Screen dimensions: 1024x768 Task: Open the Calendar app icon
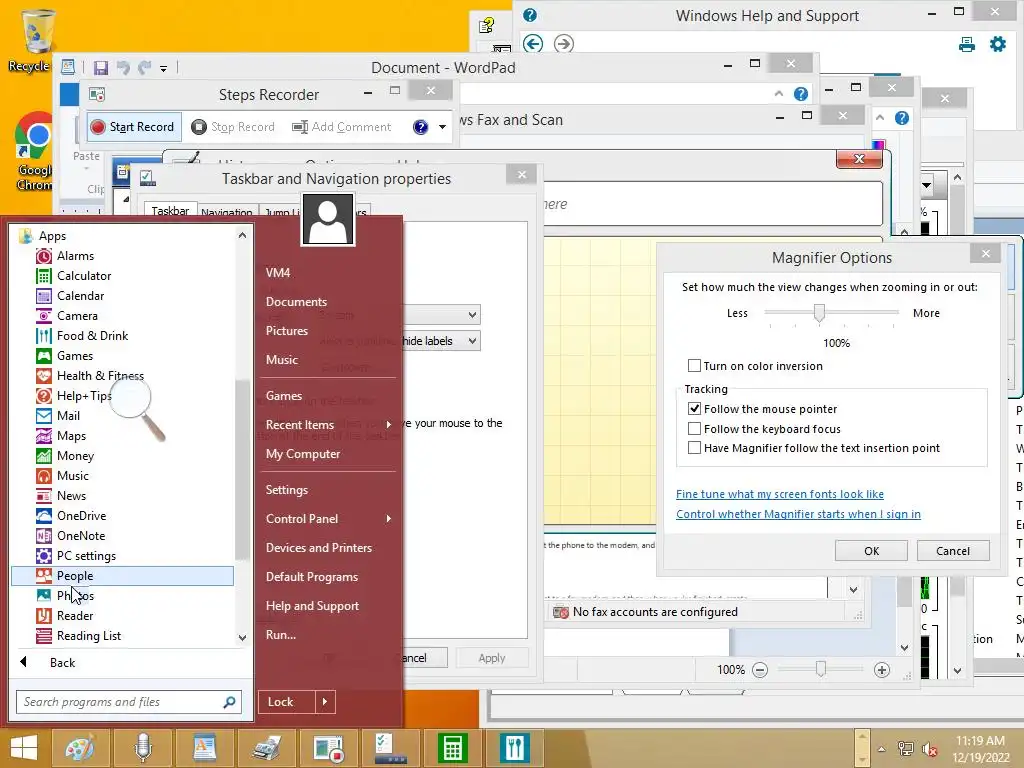(44, 296)
